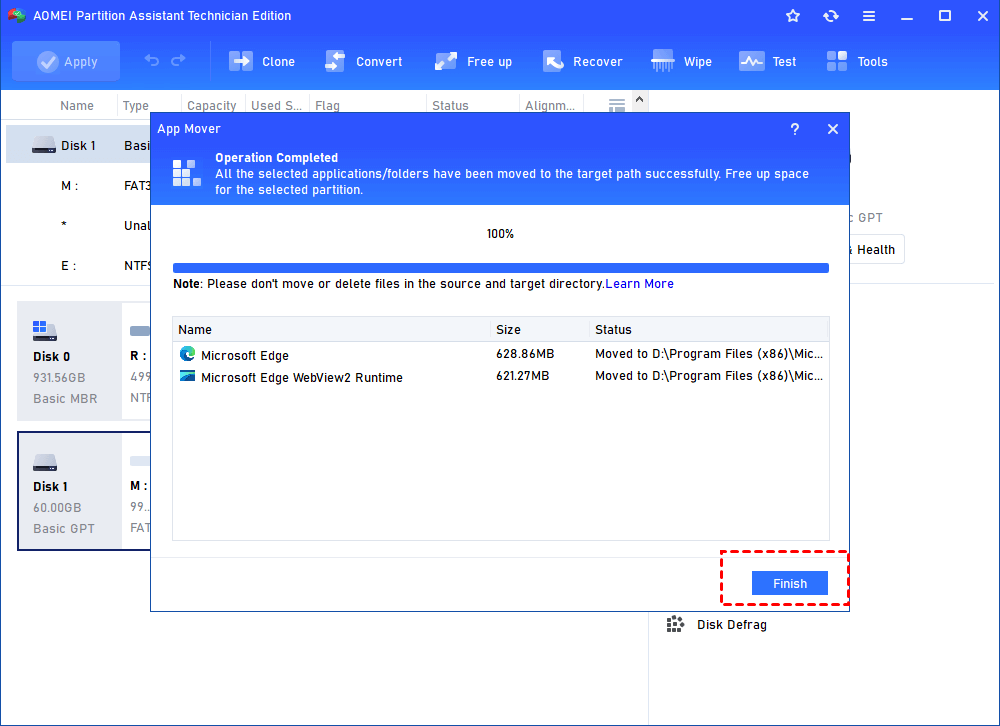Close the App Mover dialog
The image size is (1000, 726).
click(832, 129)
